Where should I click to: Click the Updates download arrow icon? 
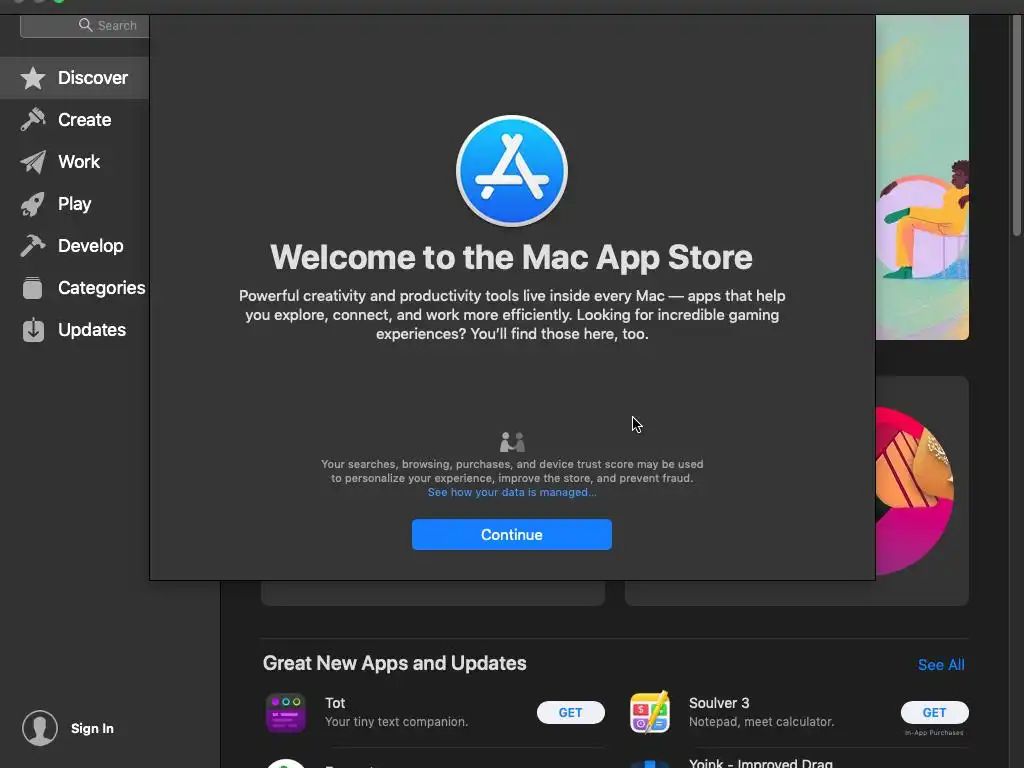pos(33,330)
